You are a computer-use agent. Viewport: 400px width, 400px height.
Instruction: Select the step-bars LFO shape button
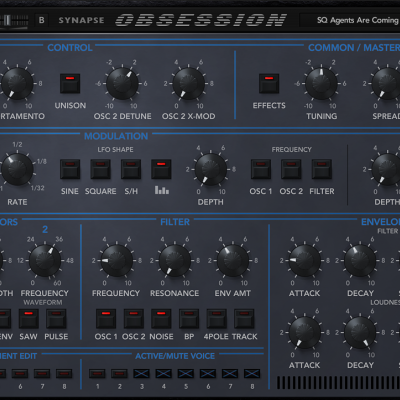(161, 169)
